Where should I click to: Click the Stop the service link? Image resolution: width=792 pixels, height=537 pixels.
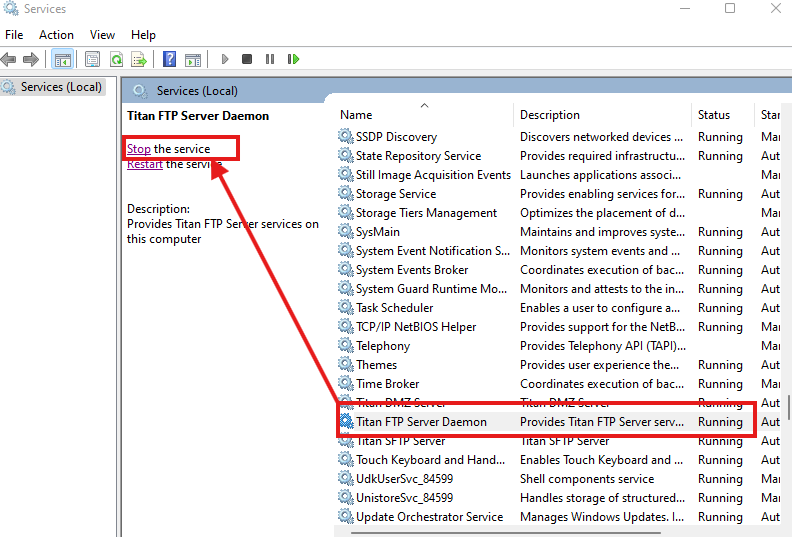(139, 149)
